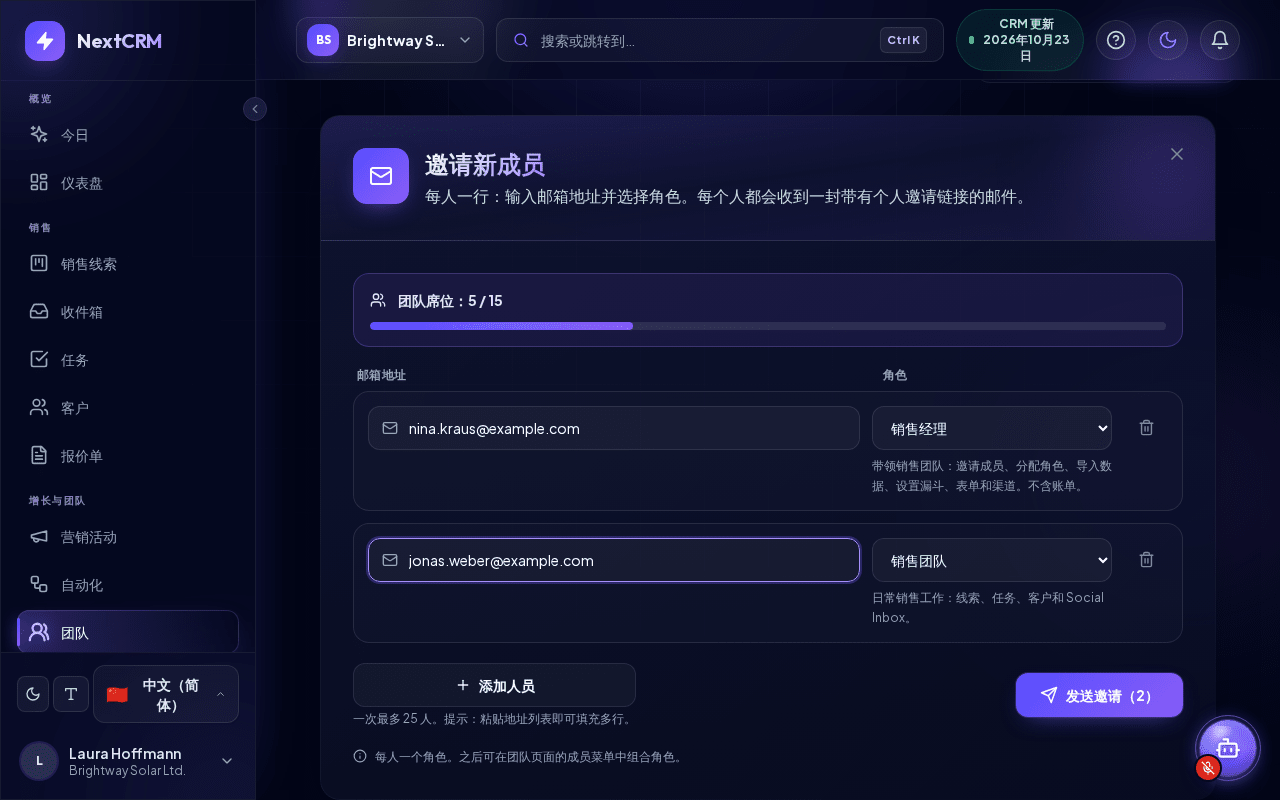Screen dimensions: 1280x800
Task: Click the mail icon in the dialog header
Action: tap(381, 176)
